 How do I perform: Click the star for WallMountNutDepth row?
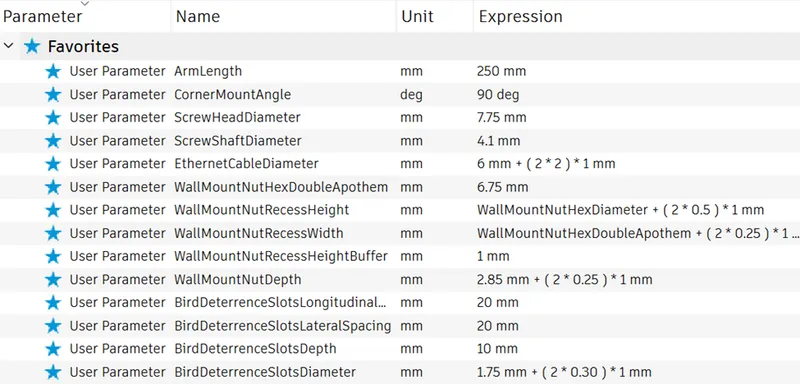click(x=53, y=279)
